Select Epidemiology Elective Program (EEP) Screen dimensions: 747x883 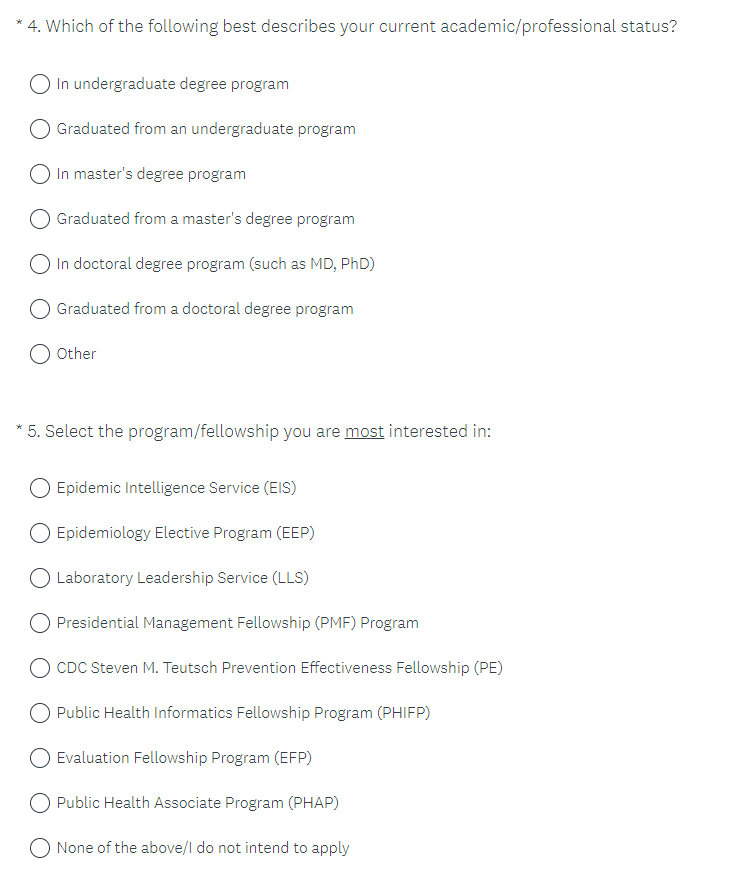pyautogui.click(x=41, y=533)
